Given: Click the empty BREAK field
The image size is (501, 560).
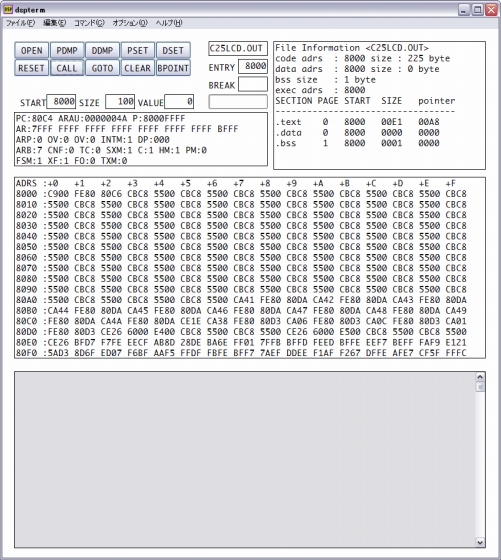Looking at the screenshot, I should pyautogui.click(x=253, y=84).
